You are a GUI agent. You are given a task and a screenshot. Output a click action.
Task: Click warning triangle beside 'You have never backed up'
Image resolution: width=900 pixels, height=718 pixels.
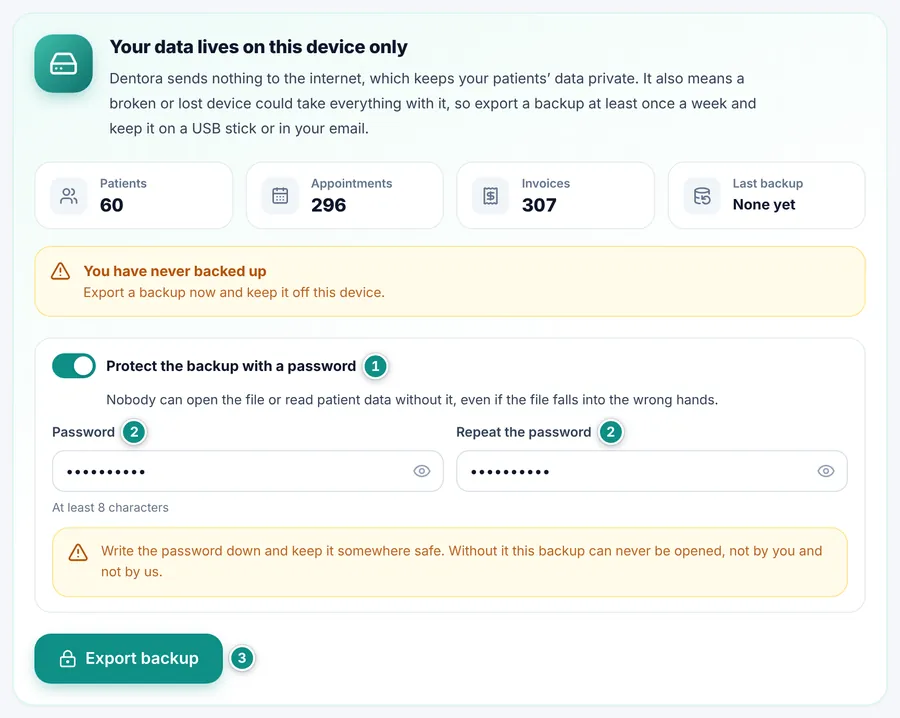click(x=60, y=271)
